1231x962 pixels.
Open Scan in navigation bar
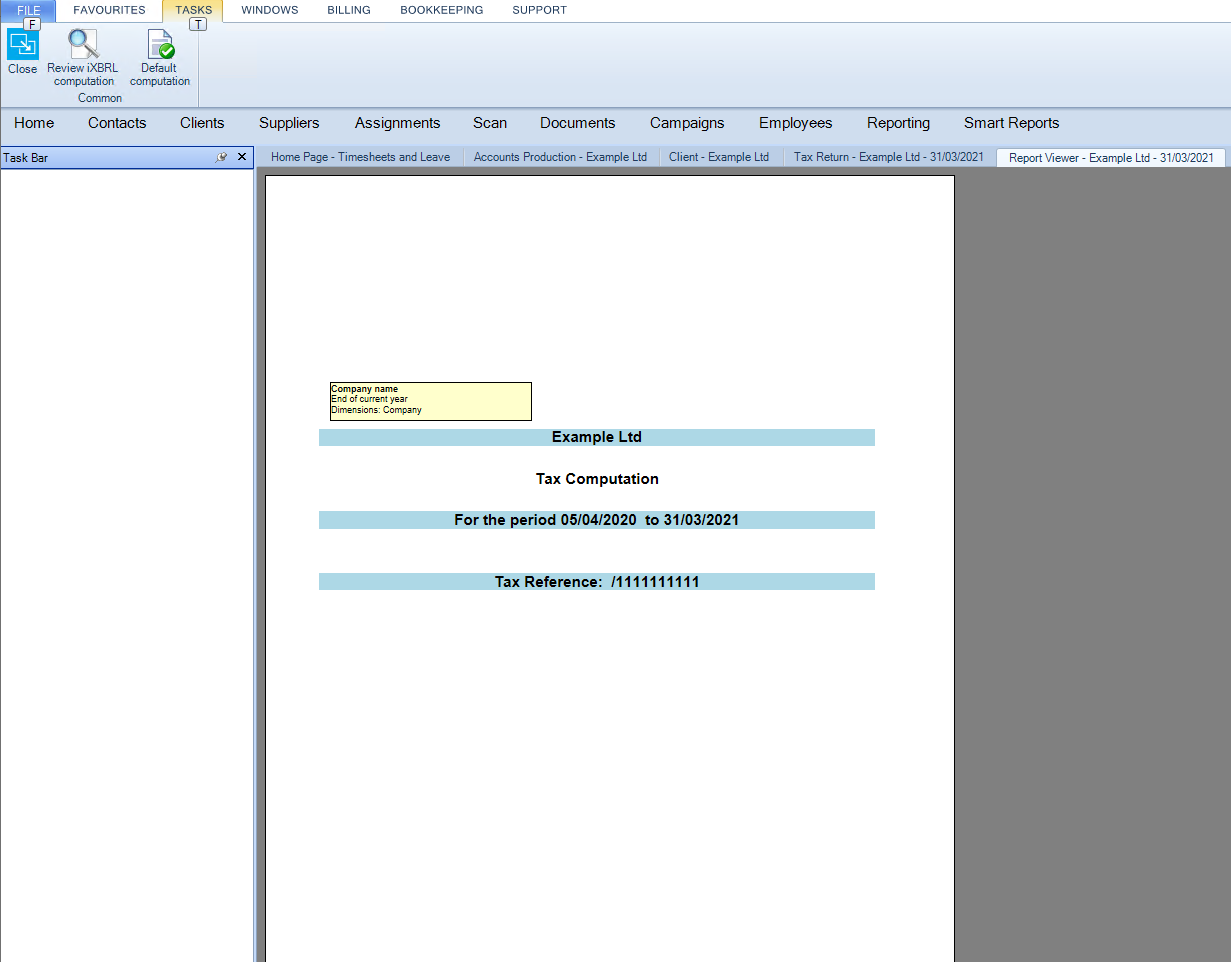[490, 123]
